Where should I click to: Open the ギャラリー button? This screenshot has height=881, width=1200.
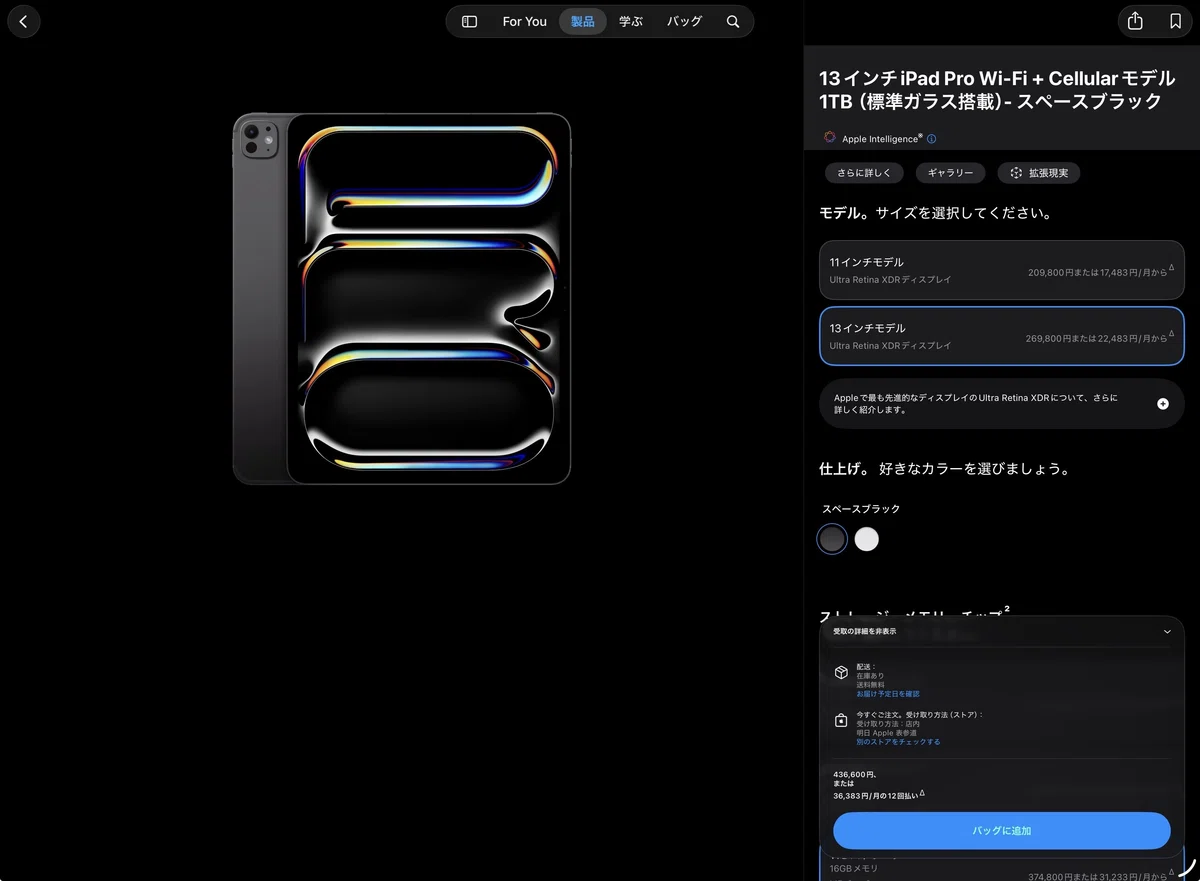(x=951, y=173)
